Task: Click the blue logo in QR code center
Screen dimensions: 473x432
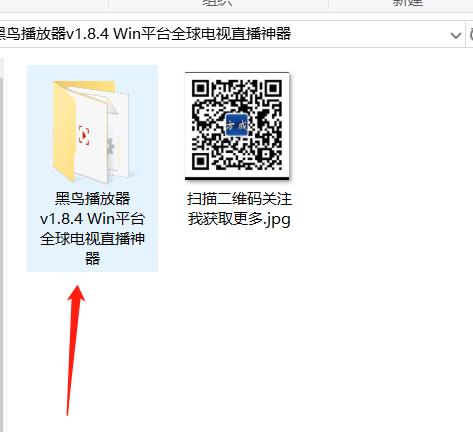Action: [237, 125]
